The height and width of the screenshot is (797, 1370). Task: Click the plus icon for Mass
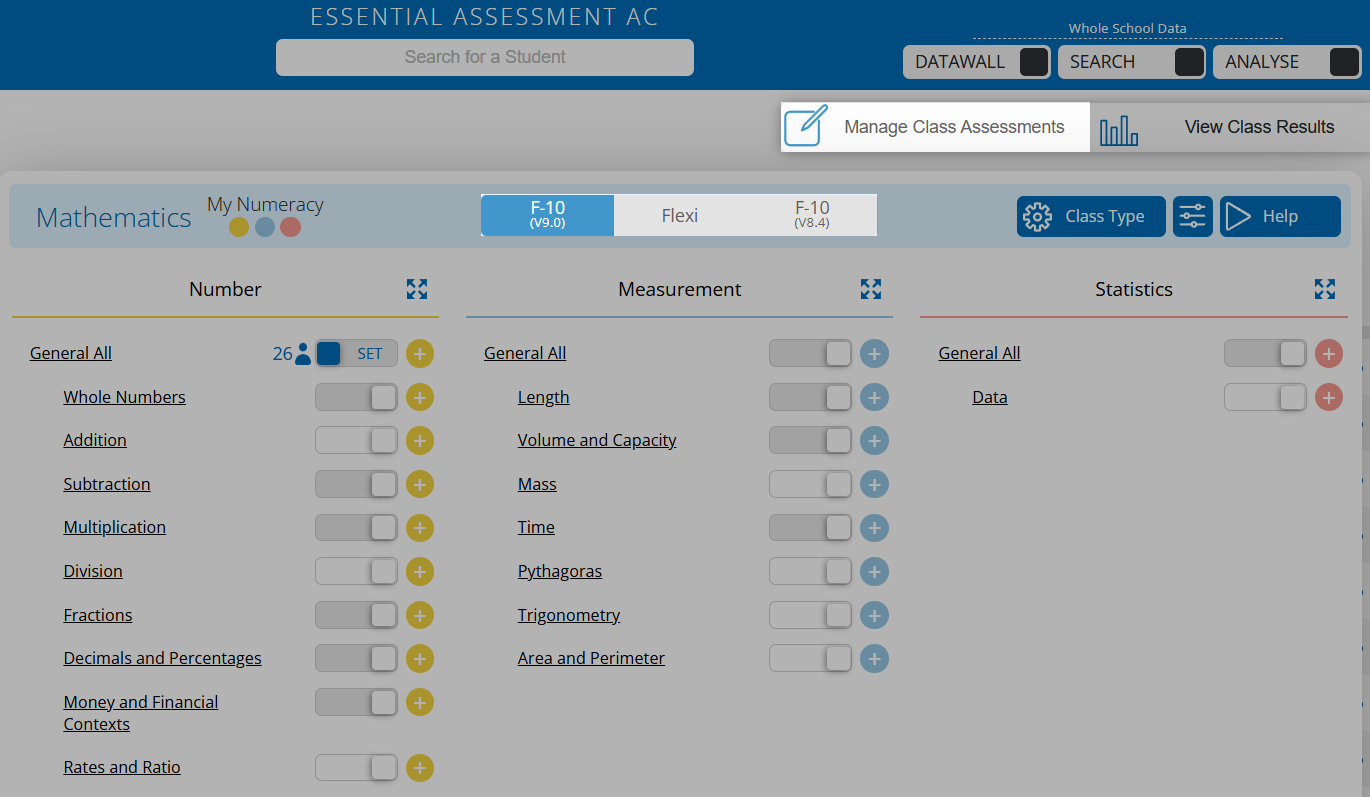pyautogui.click(x=874, y=484)
